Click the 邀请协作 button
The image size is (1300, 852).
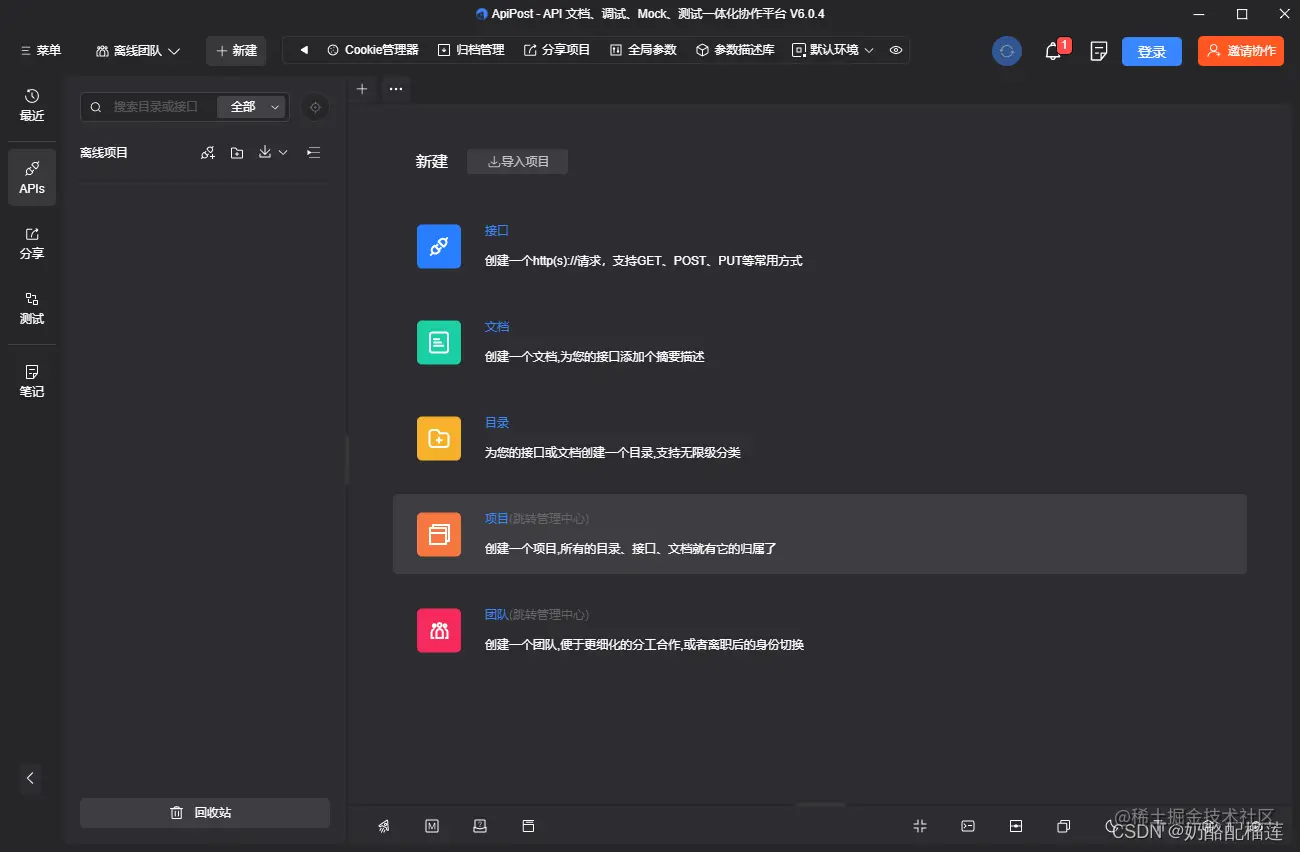[x=1241, y=51]
